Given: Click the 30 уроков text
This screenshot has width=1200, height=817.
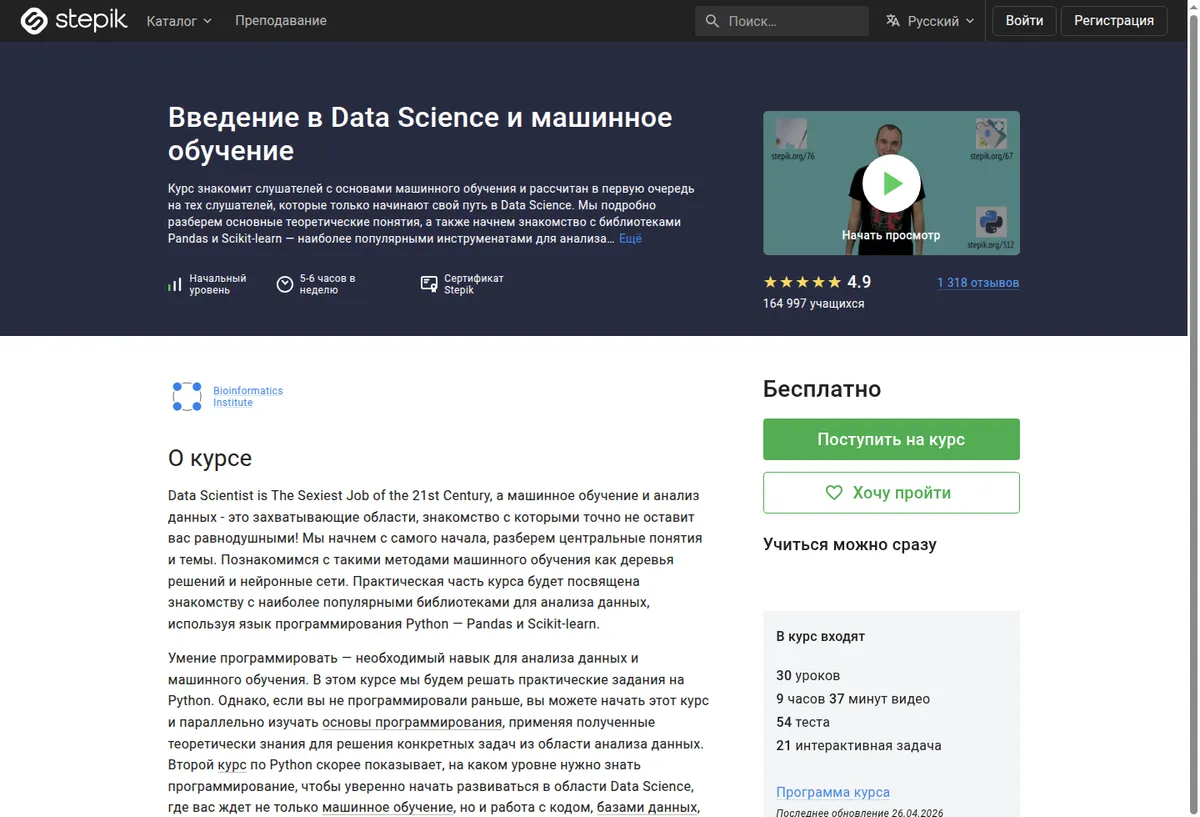Looking at the screenshot, I should pos(808,675).
